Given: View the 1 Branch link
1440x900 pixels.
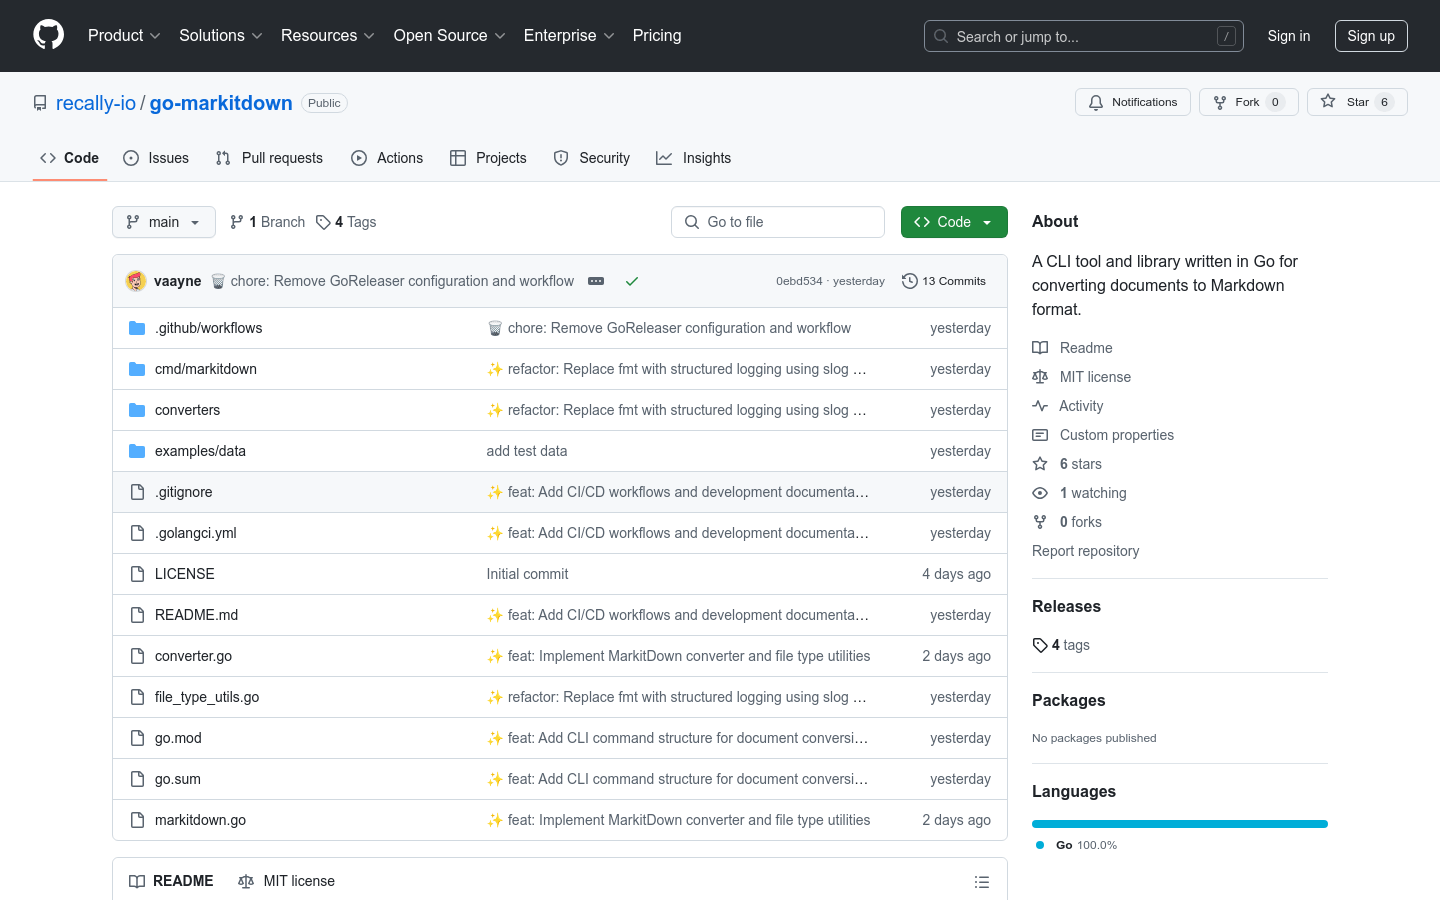Looking at the screenshot, I should tap(268, 222).
